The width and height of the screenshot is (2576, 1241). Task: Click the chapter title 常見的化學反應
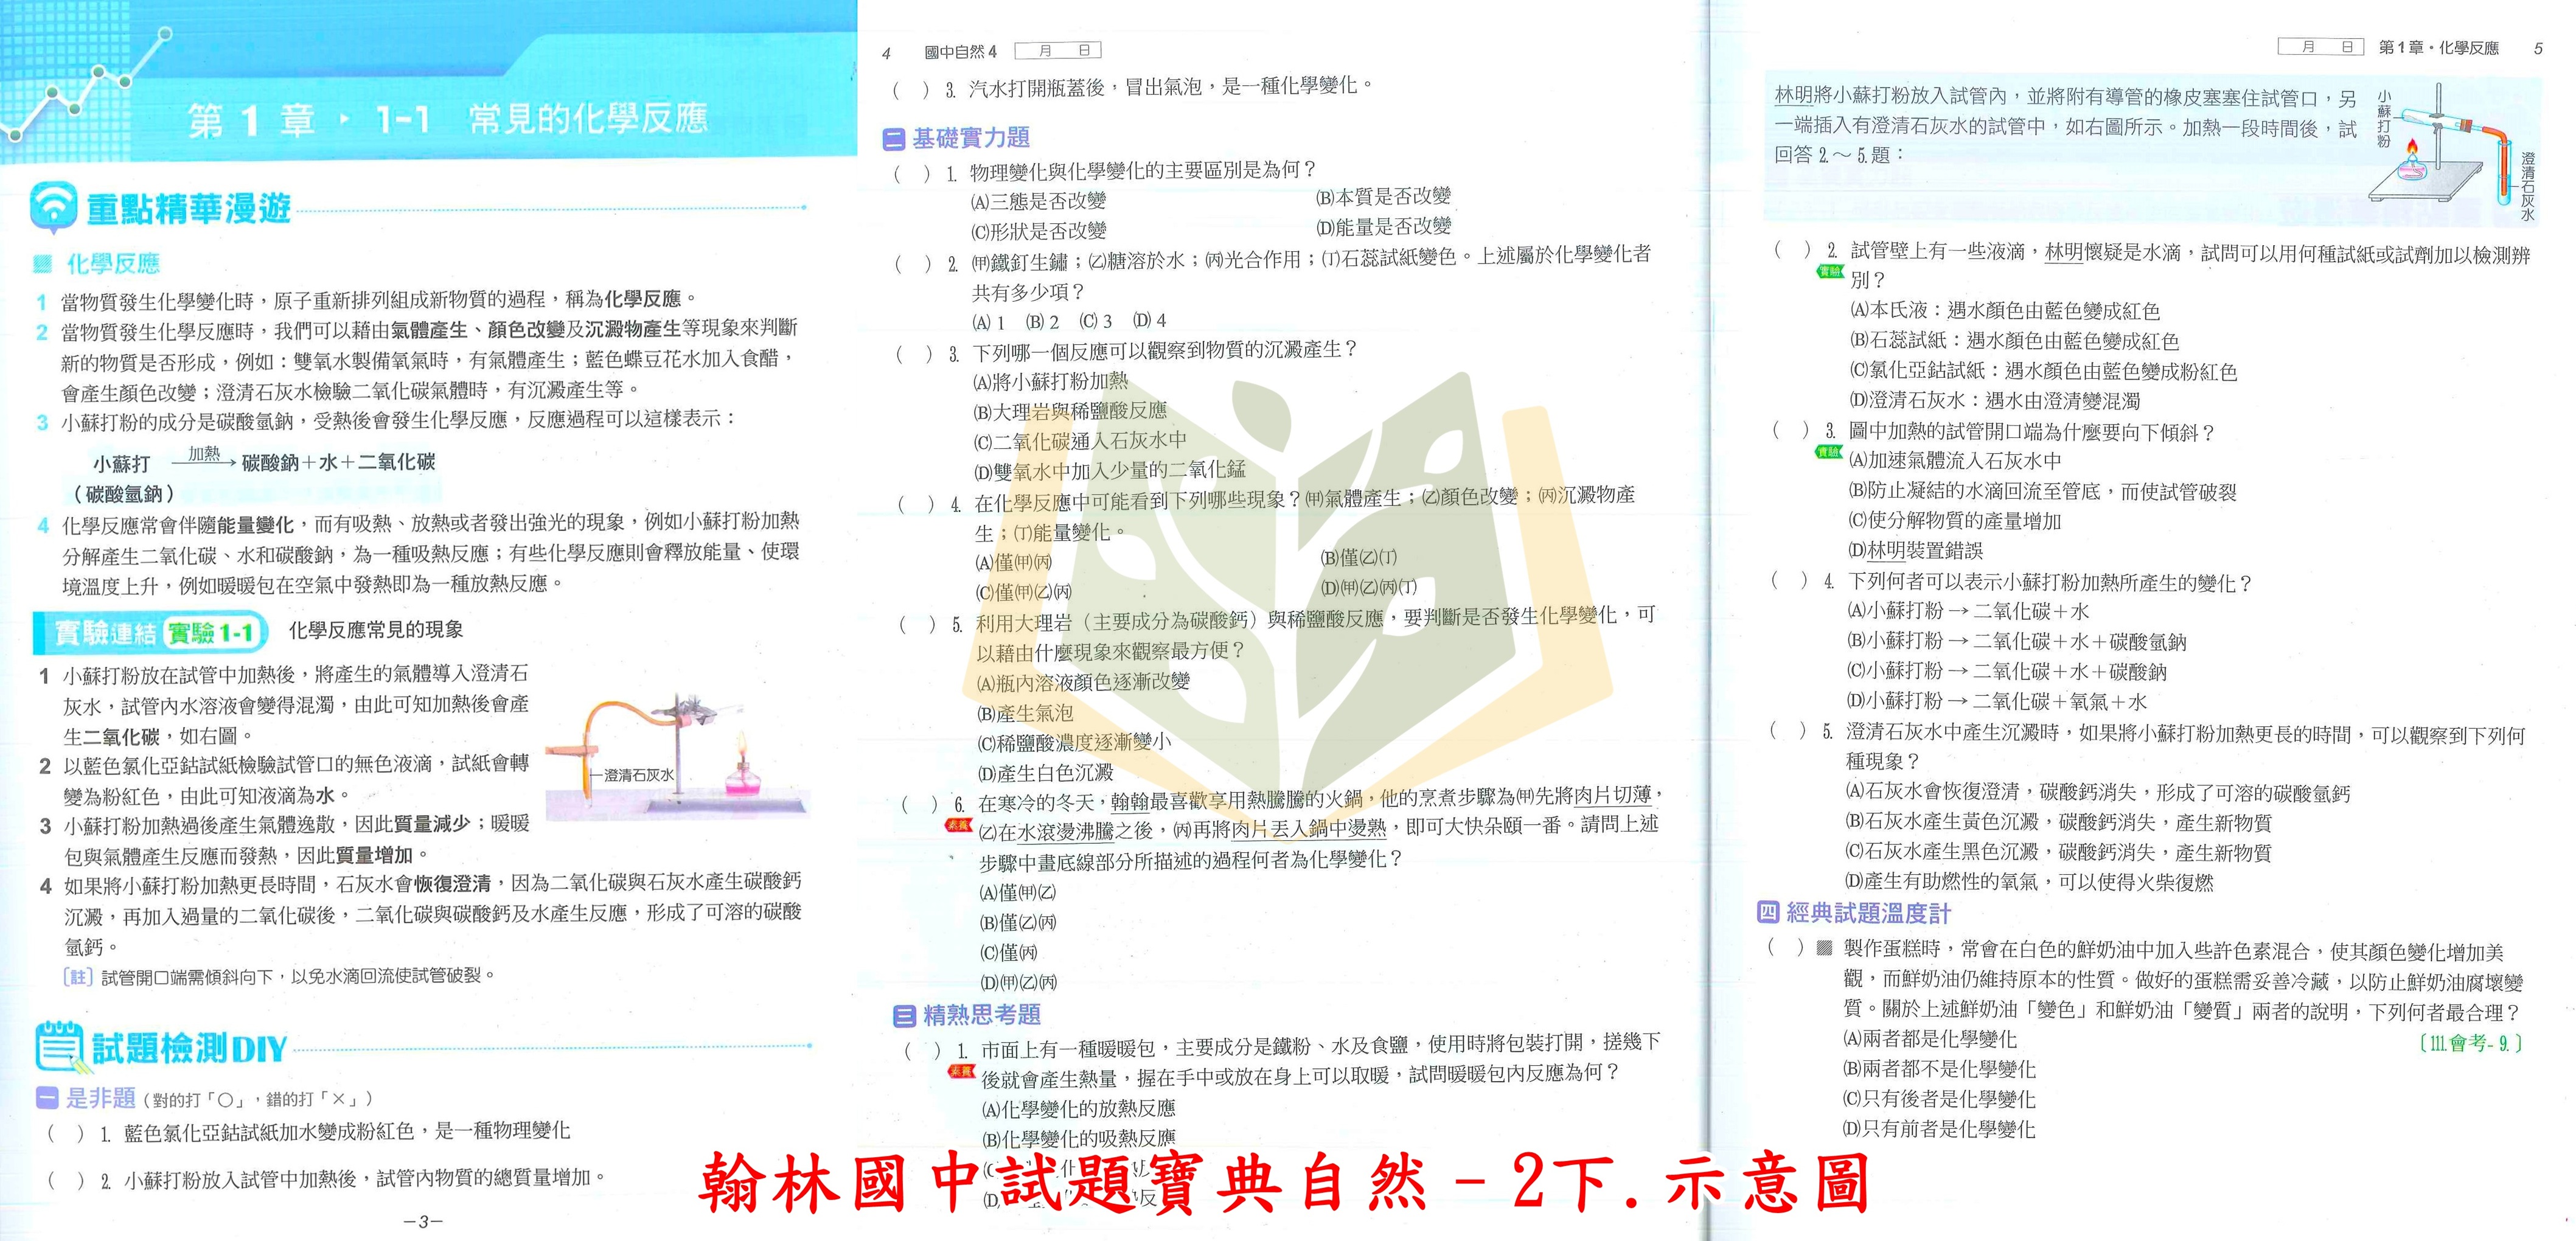coord(588,119)
